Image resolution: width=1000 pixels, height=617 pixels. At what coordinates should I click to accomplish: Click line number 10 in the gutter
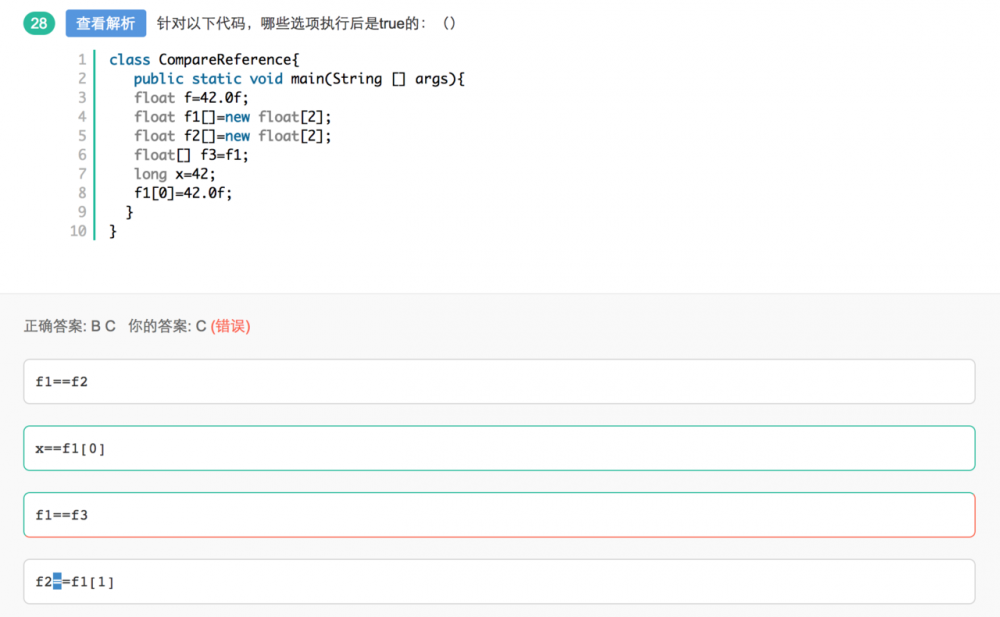(78, 230)
